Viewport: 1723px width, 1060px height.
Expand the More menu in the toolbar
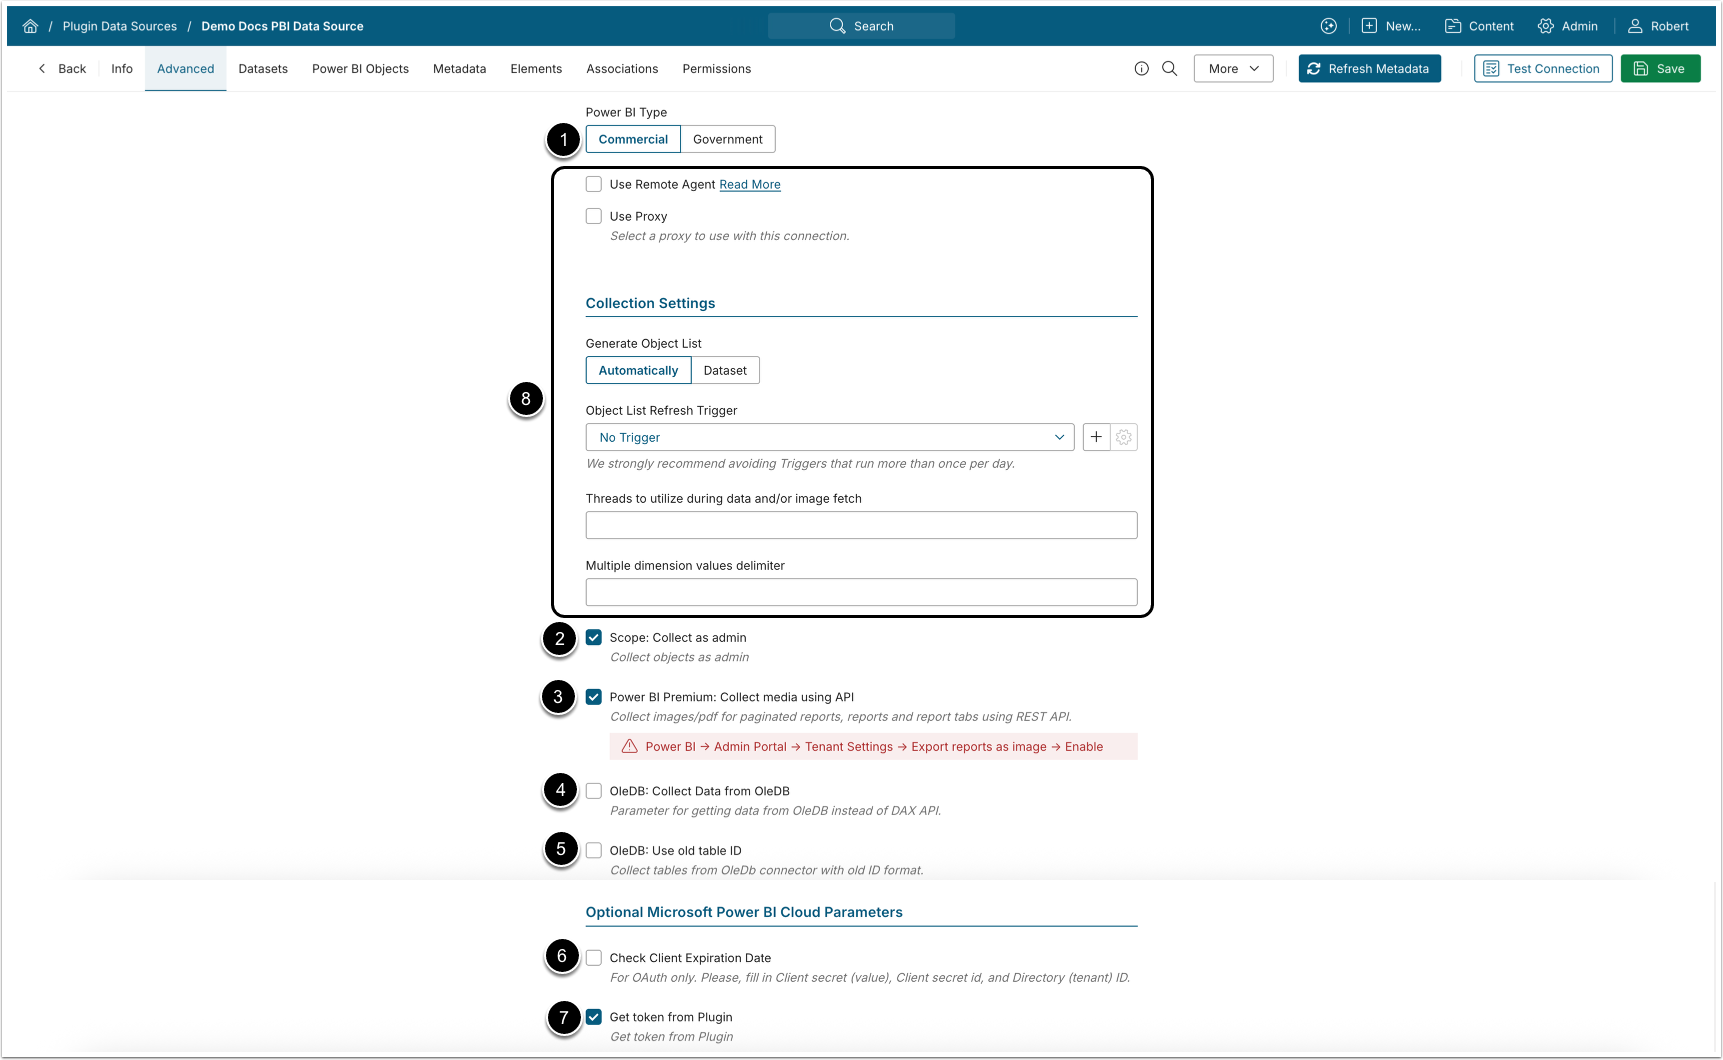point(1232,68)
